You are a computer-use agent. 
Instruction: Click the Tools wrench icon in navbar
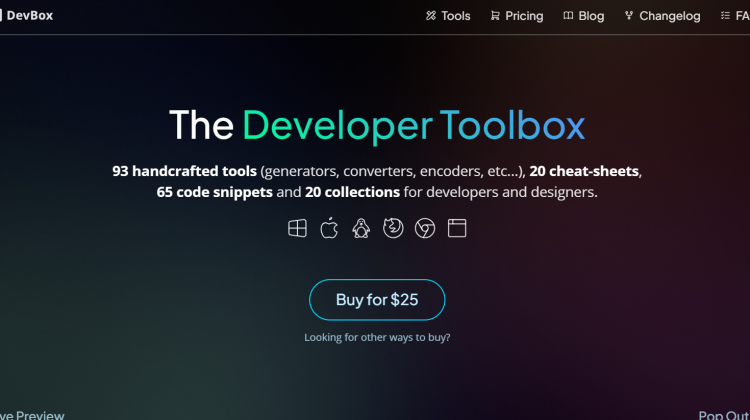pos(431,16)
